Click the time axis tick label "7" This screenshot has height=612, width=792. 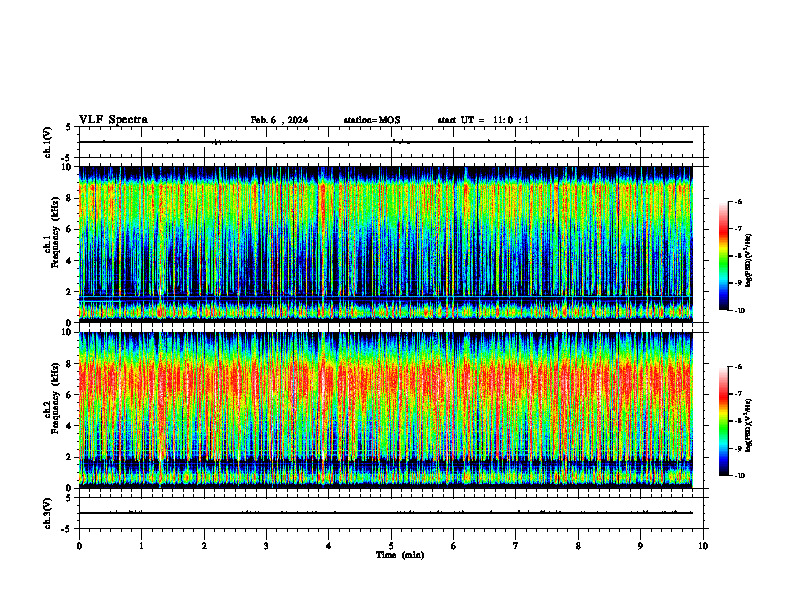coord(516,546)
